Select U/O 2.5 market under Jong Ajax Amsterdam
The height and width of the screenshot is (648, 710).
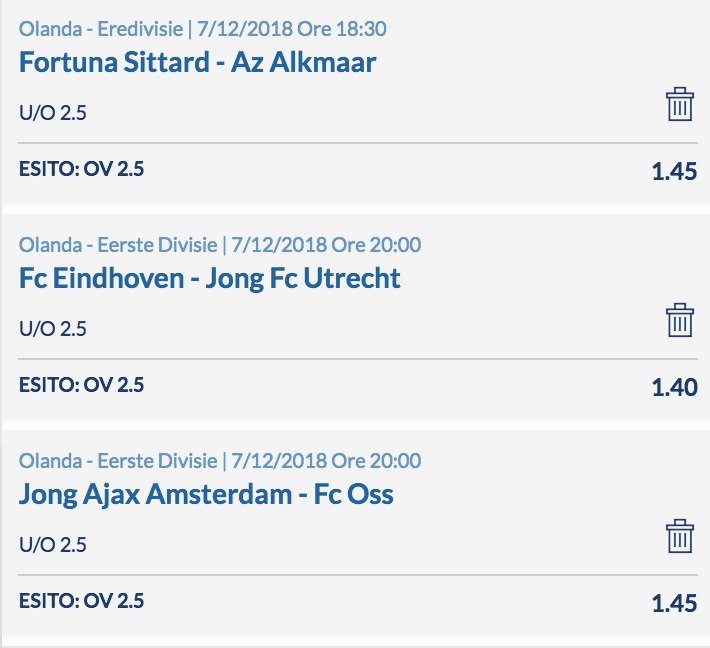point(53,545)
